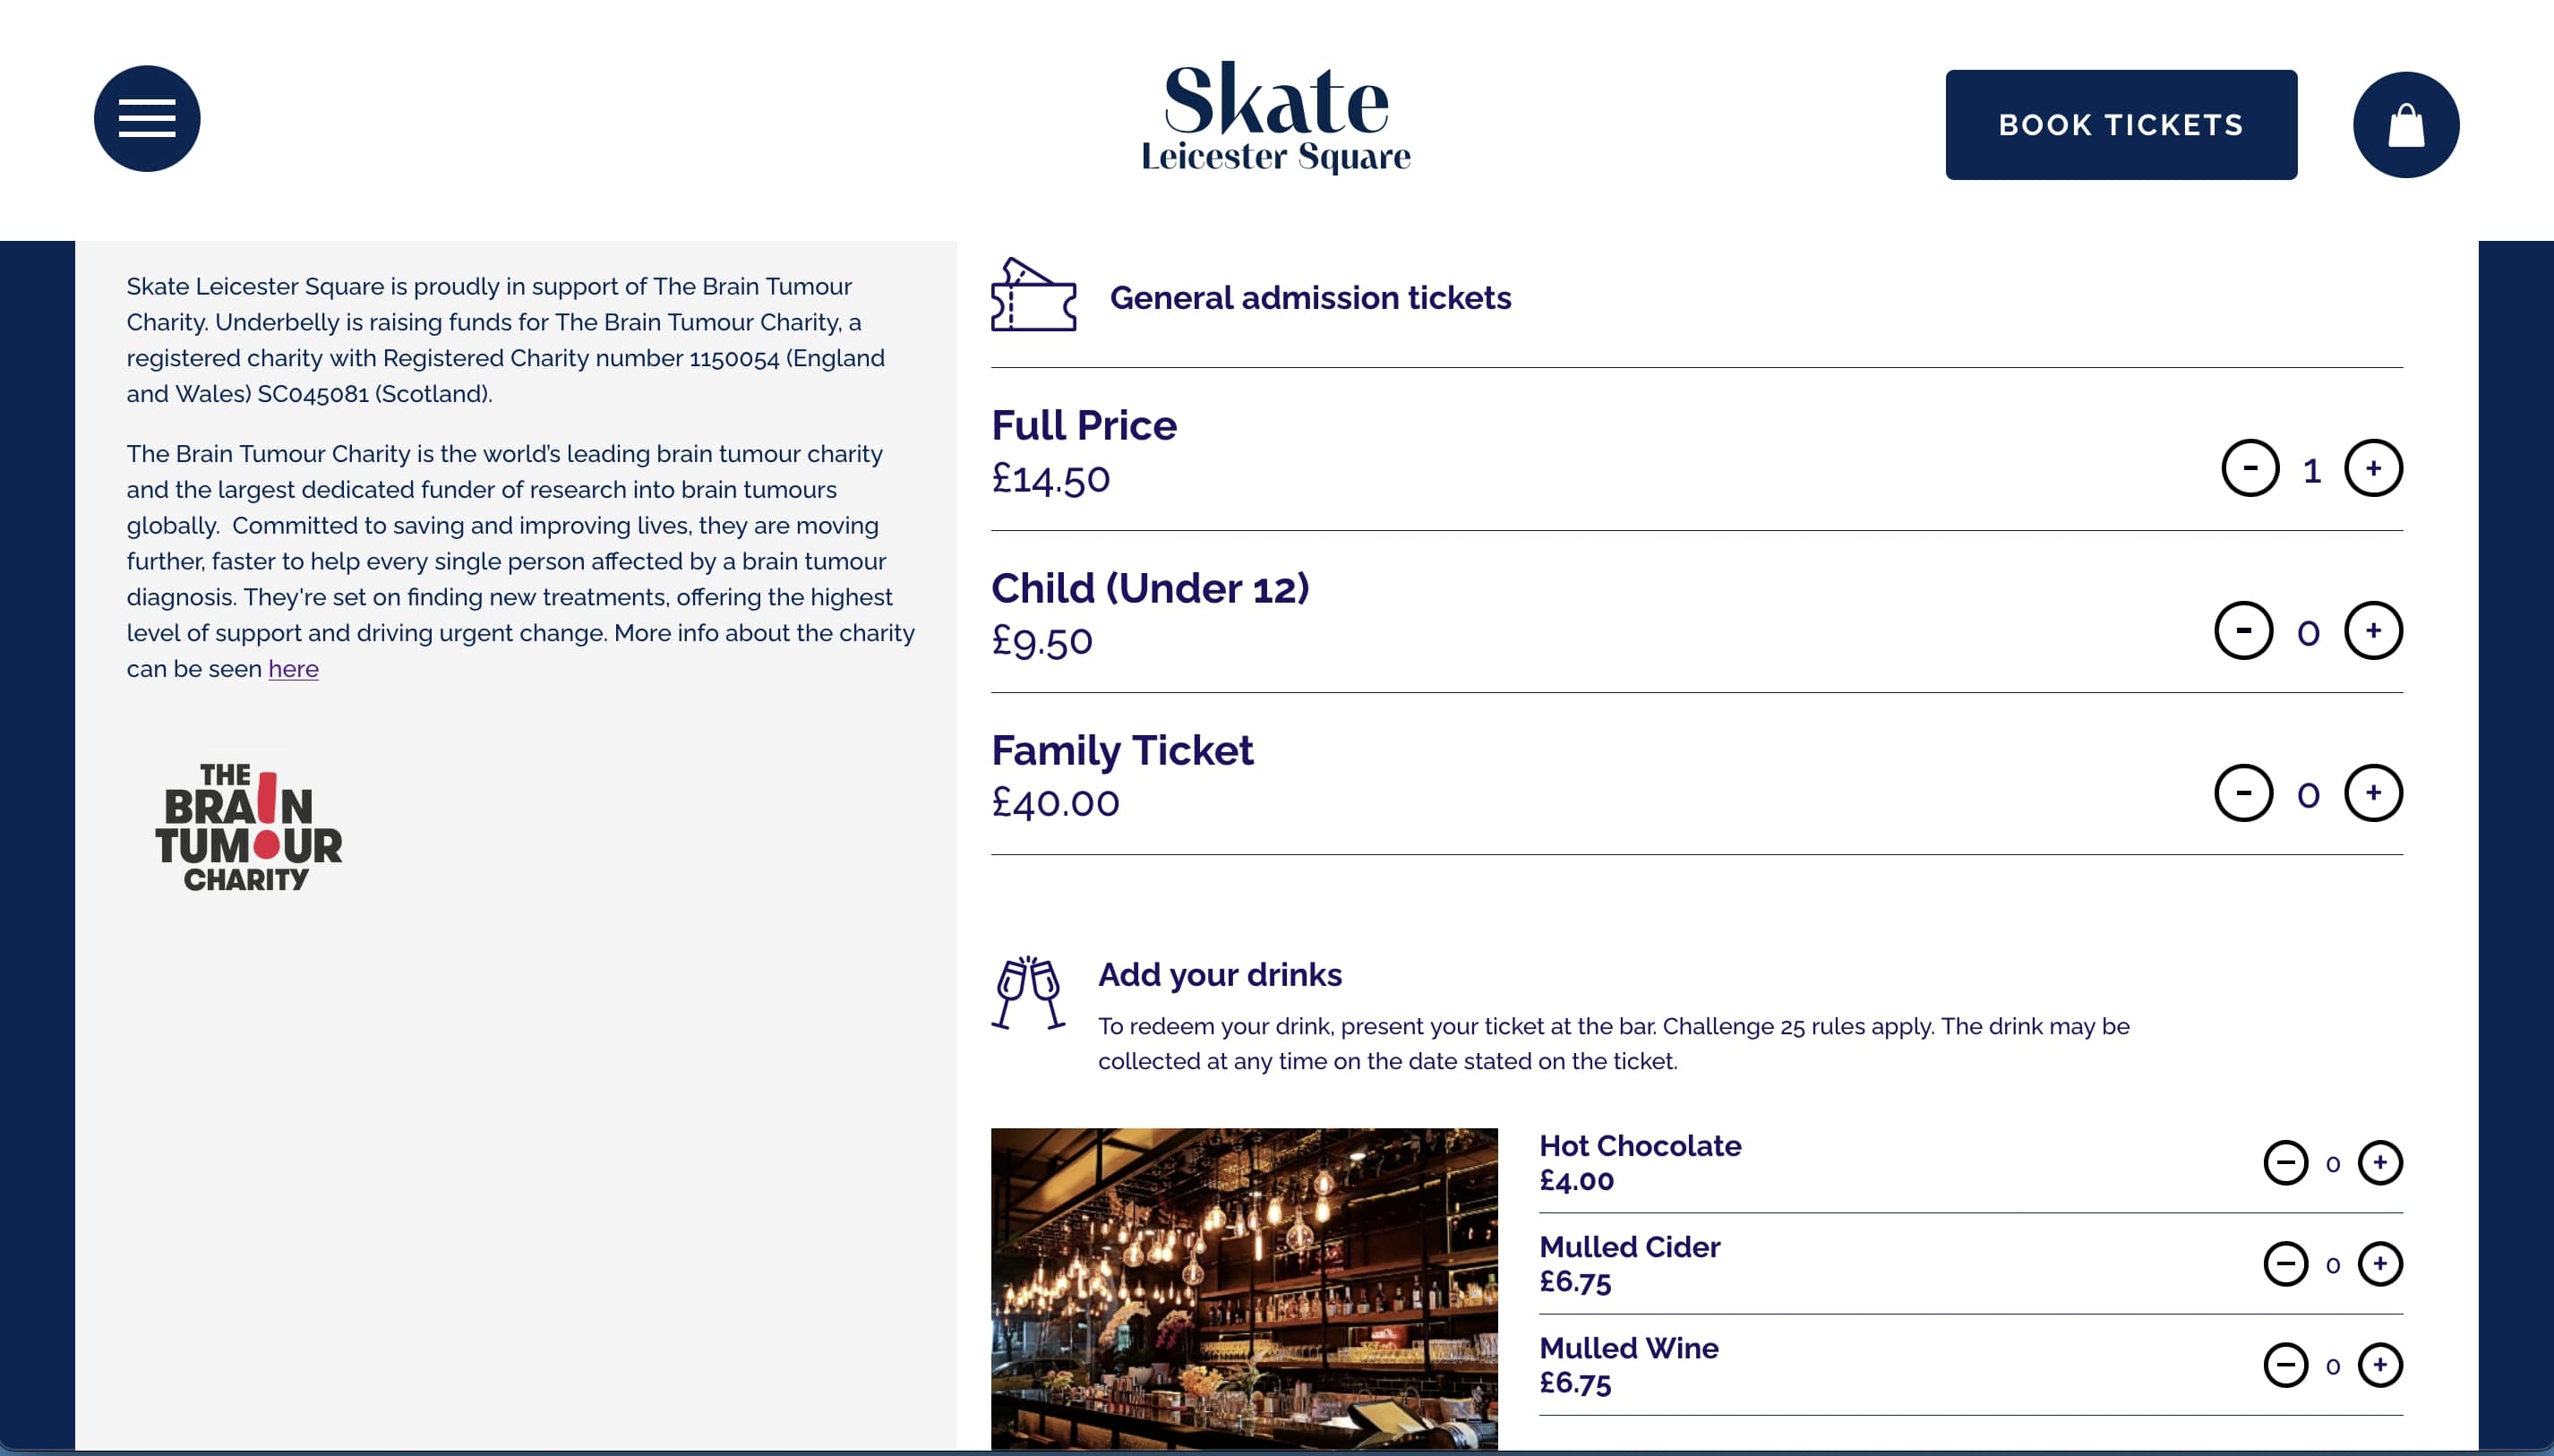Increase Full Price ticket quantity

click(x=2373, y=468)
